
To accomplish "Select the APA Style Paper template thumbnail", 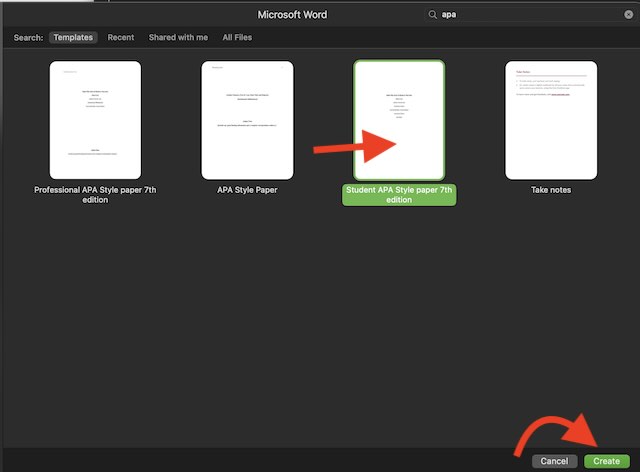I will tap(247, 120).
